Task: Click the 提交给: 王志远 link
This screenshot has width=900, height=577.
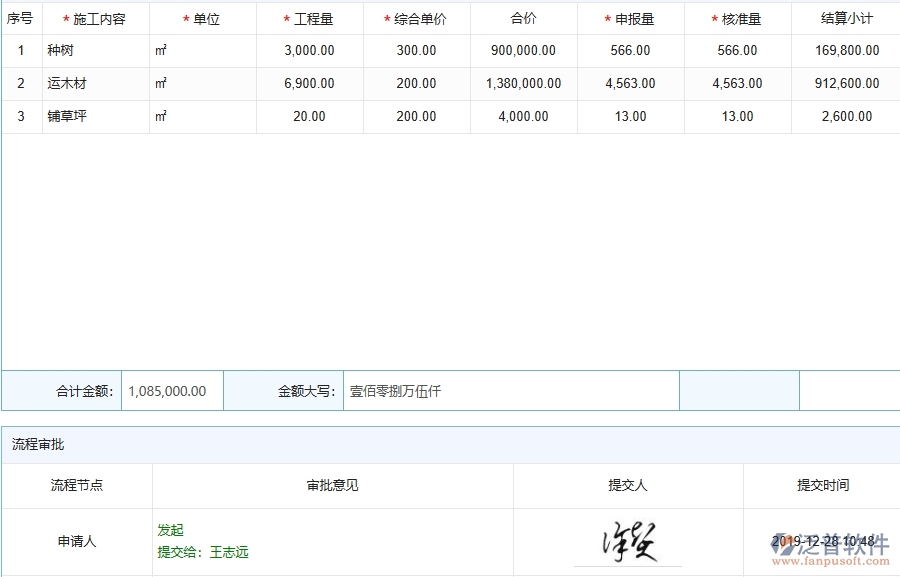Action: pos(202,550)
